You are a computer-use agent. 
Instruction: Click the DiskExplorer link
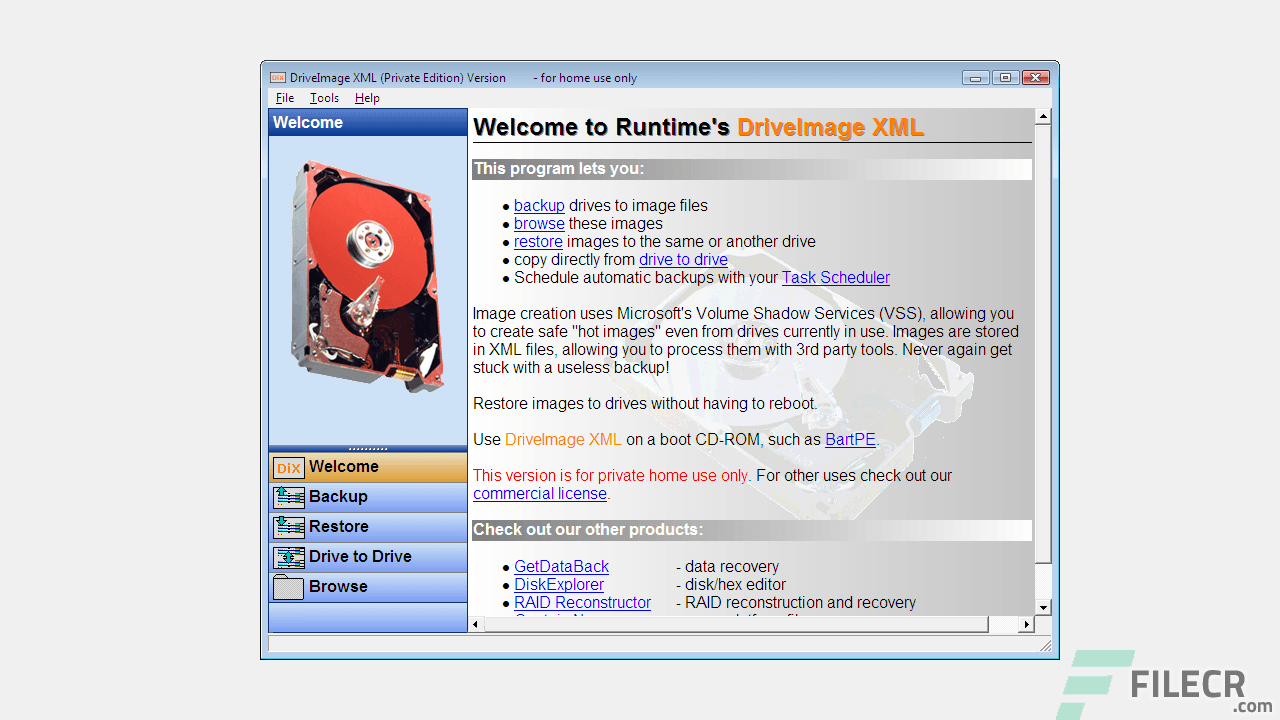(559, 584)
